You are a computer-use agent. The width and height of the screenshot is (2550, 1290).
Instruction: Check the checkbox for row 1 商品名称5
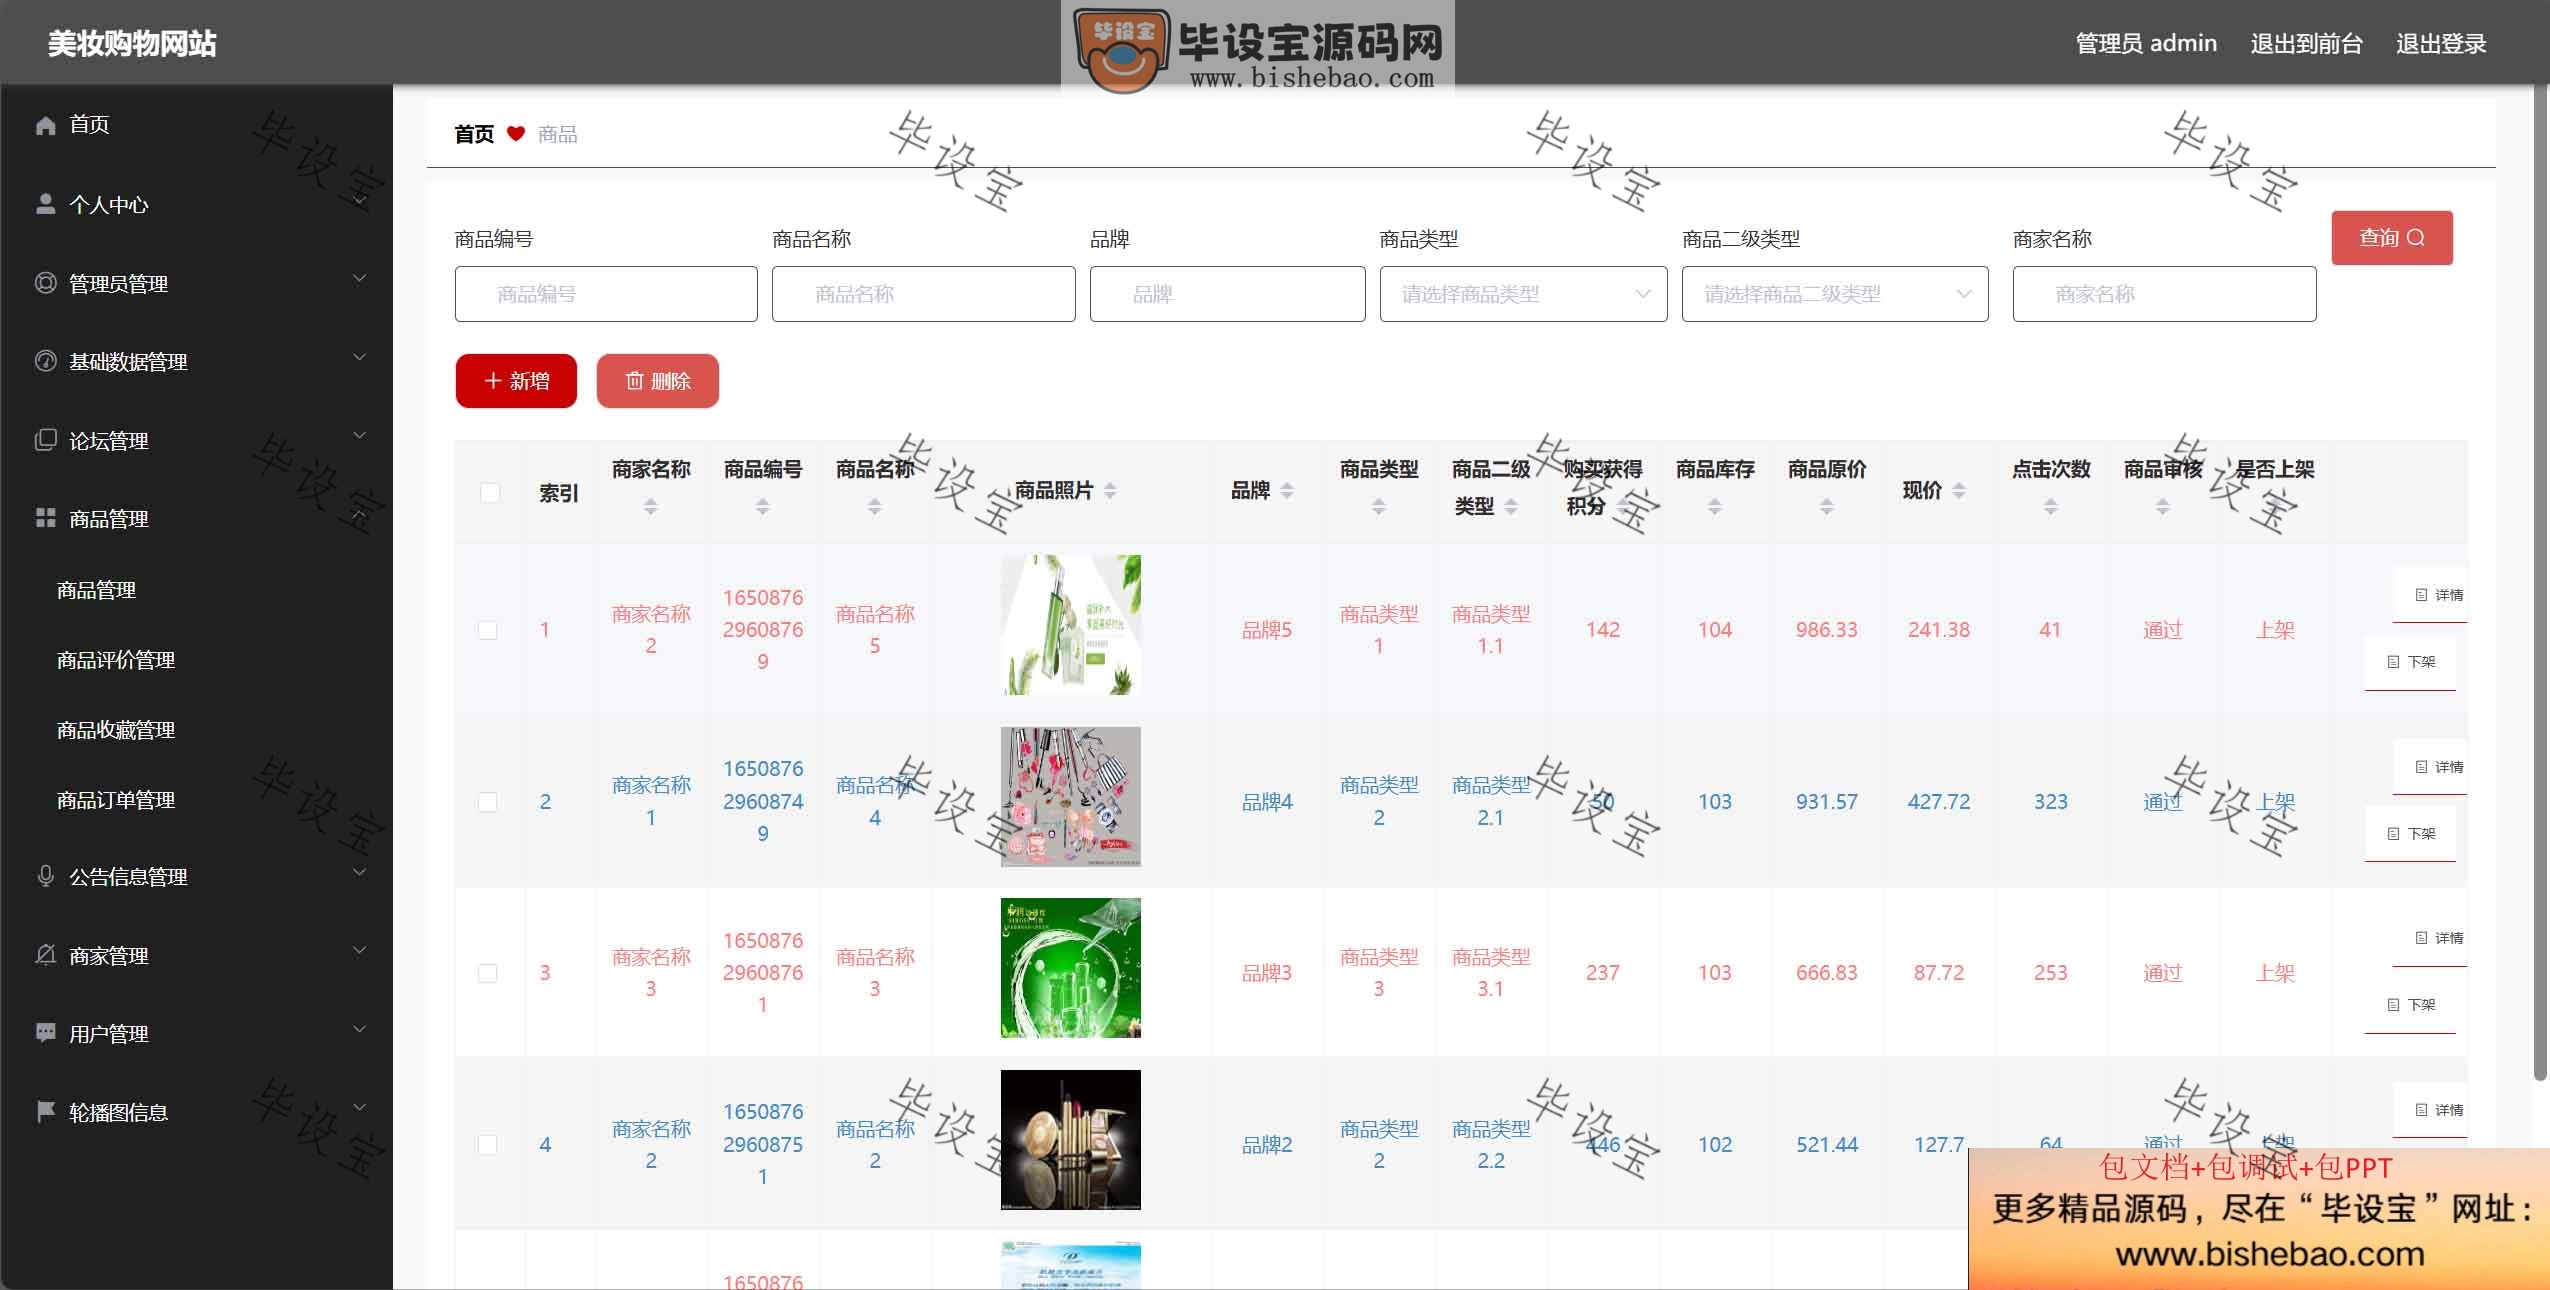pyautogui.click(x=488, y=630)
